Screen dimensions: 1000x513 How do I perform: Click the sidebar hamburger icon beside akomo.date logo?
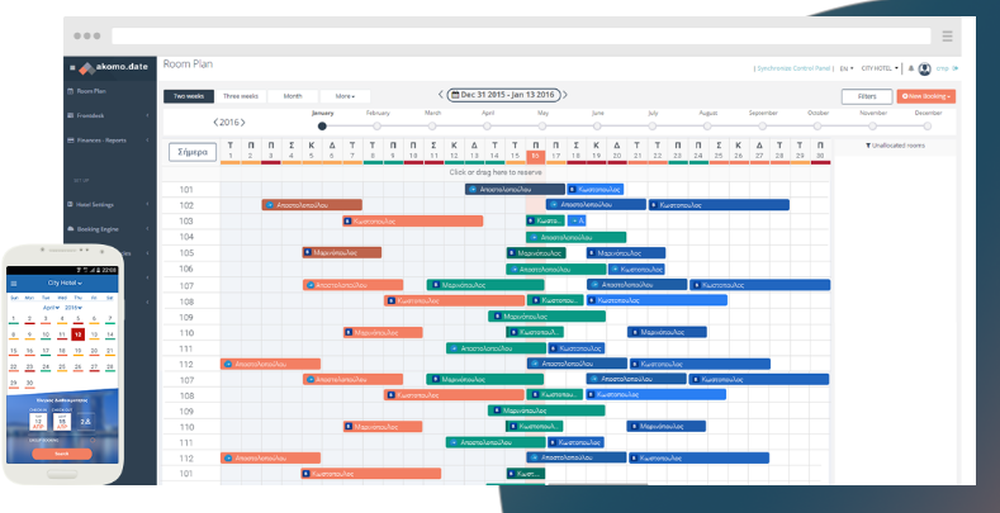(72, 68)
